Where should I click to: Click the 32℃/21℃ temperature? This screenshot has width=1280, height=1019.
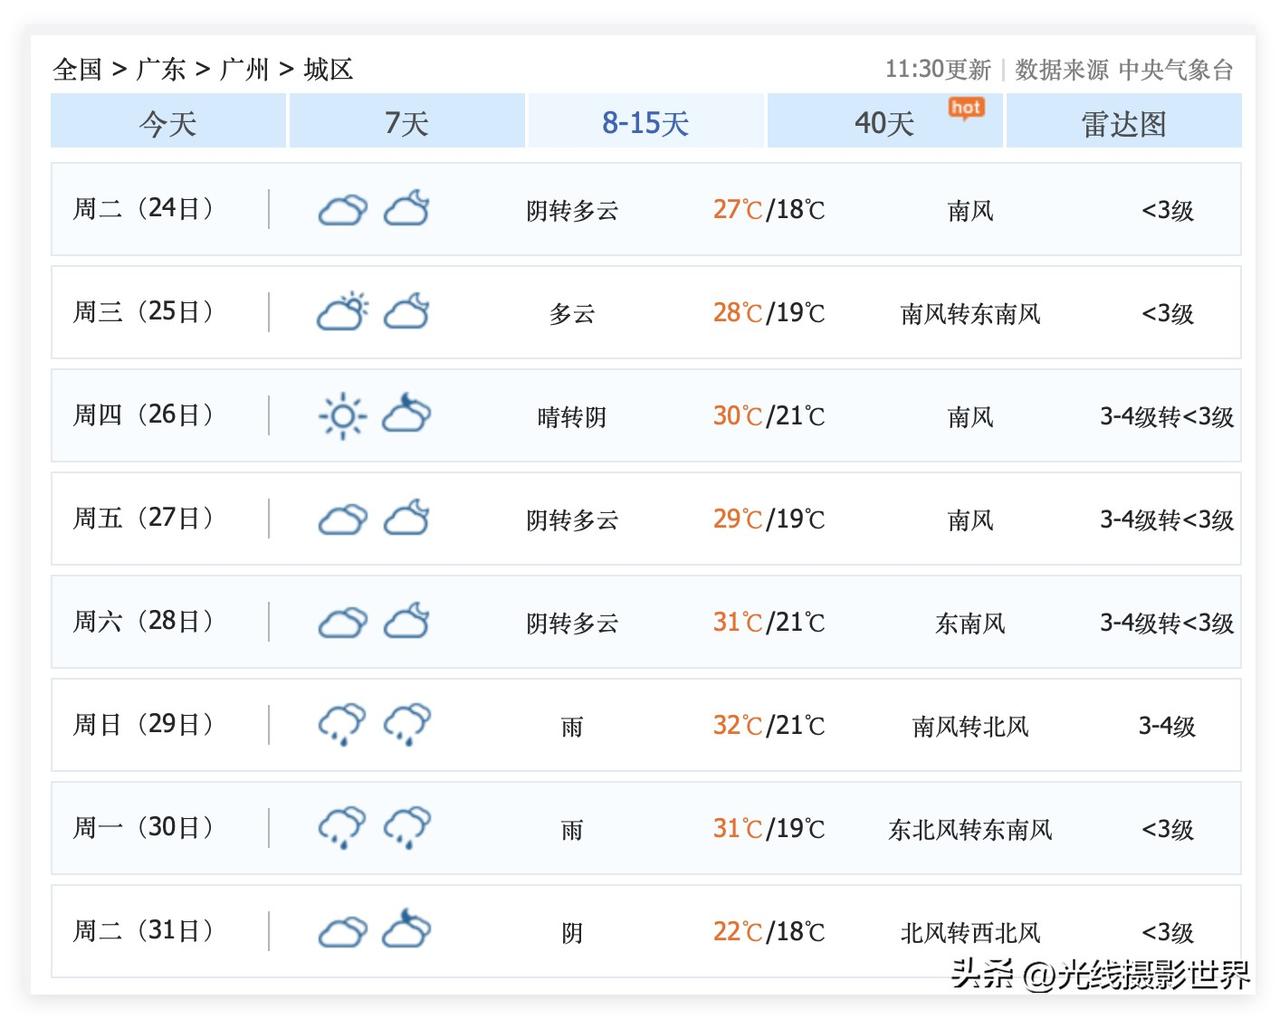[x=769, y=725]
